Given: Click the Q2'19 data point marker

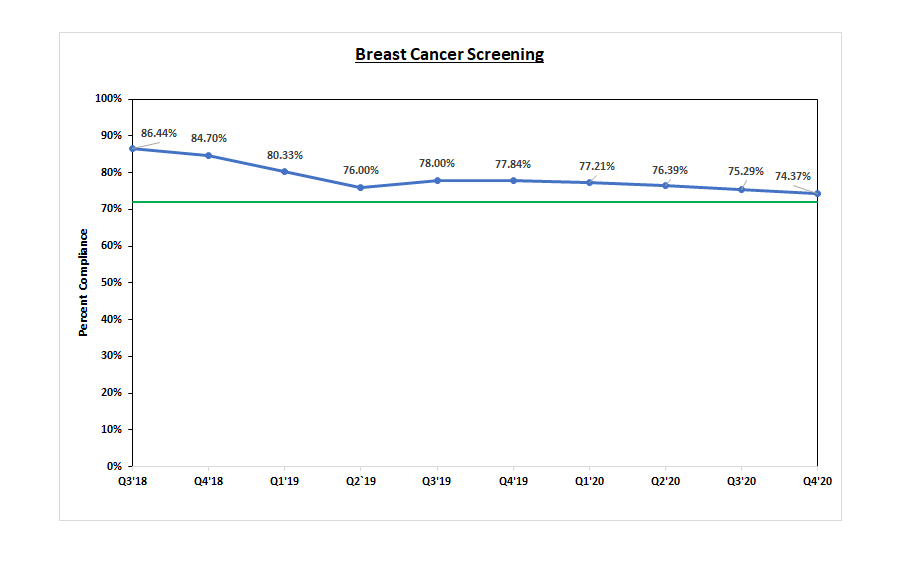Looking at the screenshot, I should click(361, 187).
